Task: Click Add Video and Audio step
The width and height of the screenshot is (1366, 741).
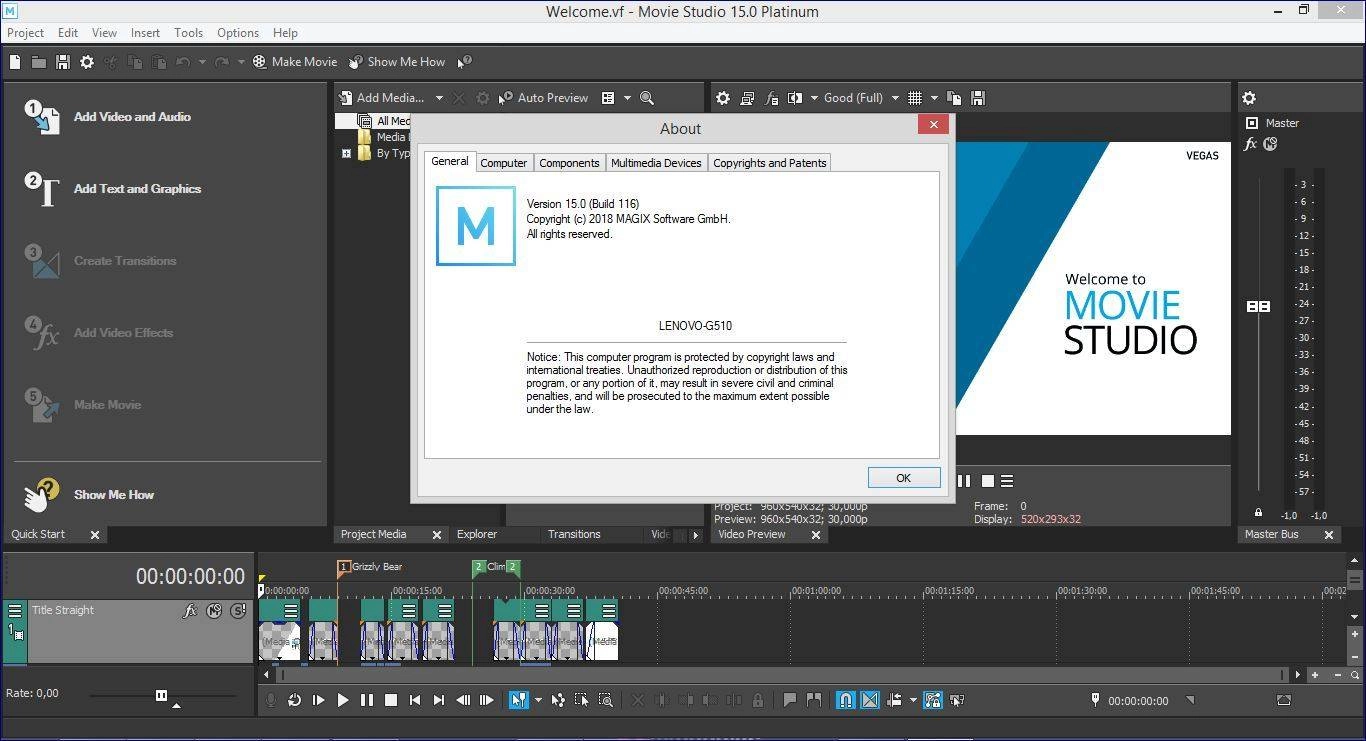Action: click(108, 117)
